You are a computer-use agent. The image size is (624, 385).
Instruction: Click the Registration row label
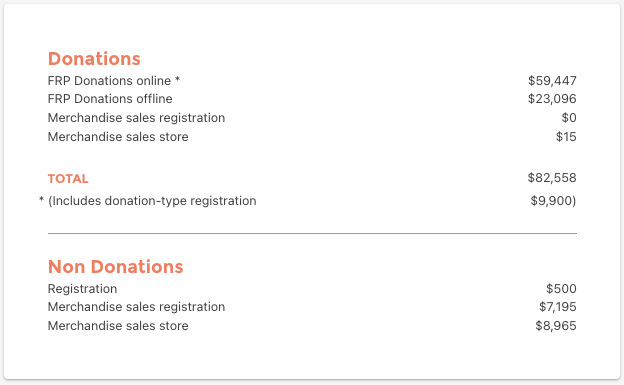[82, 289]
